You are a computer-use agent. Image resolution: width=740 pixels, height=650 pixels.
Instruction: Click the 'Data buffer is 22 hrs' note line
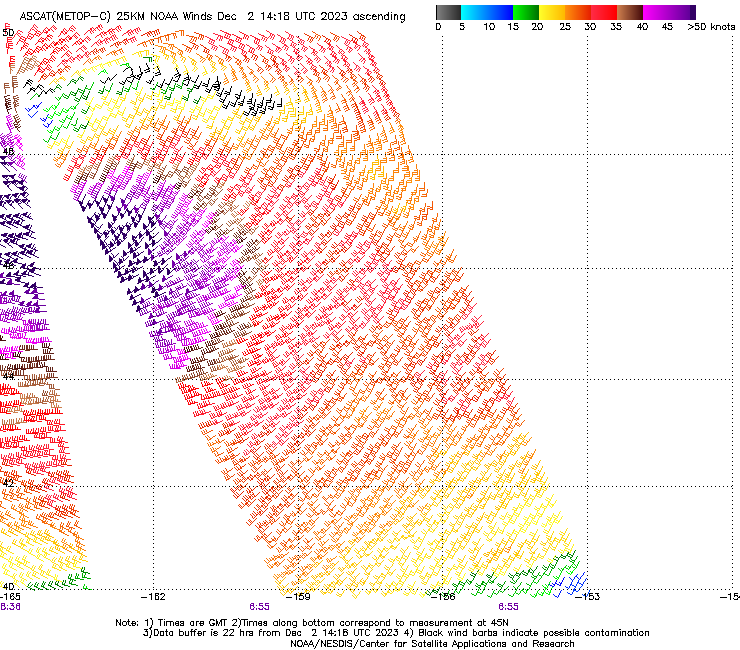pos(396,633)
